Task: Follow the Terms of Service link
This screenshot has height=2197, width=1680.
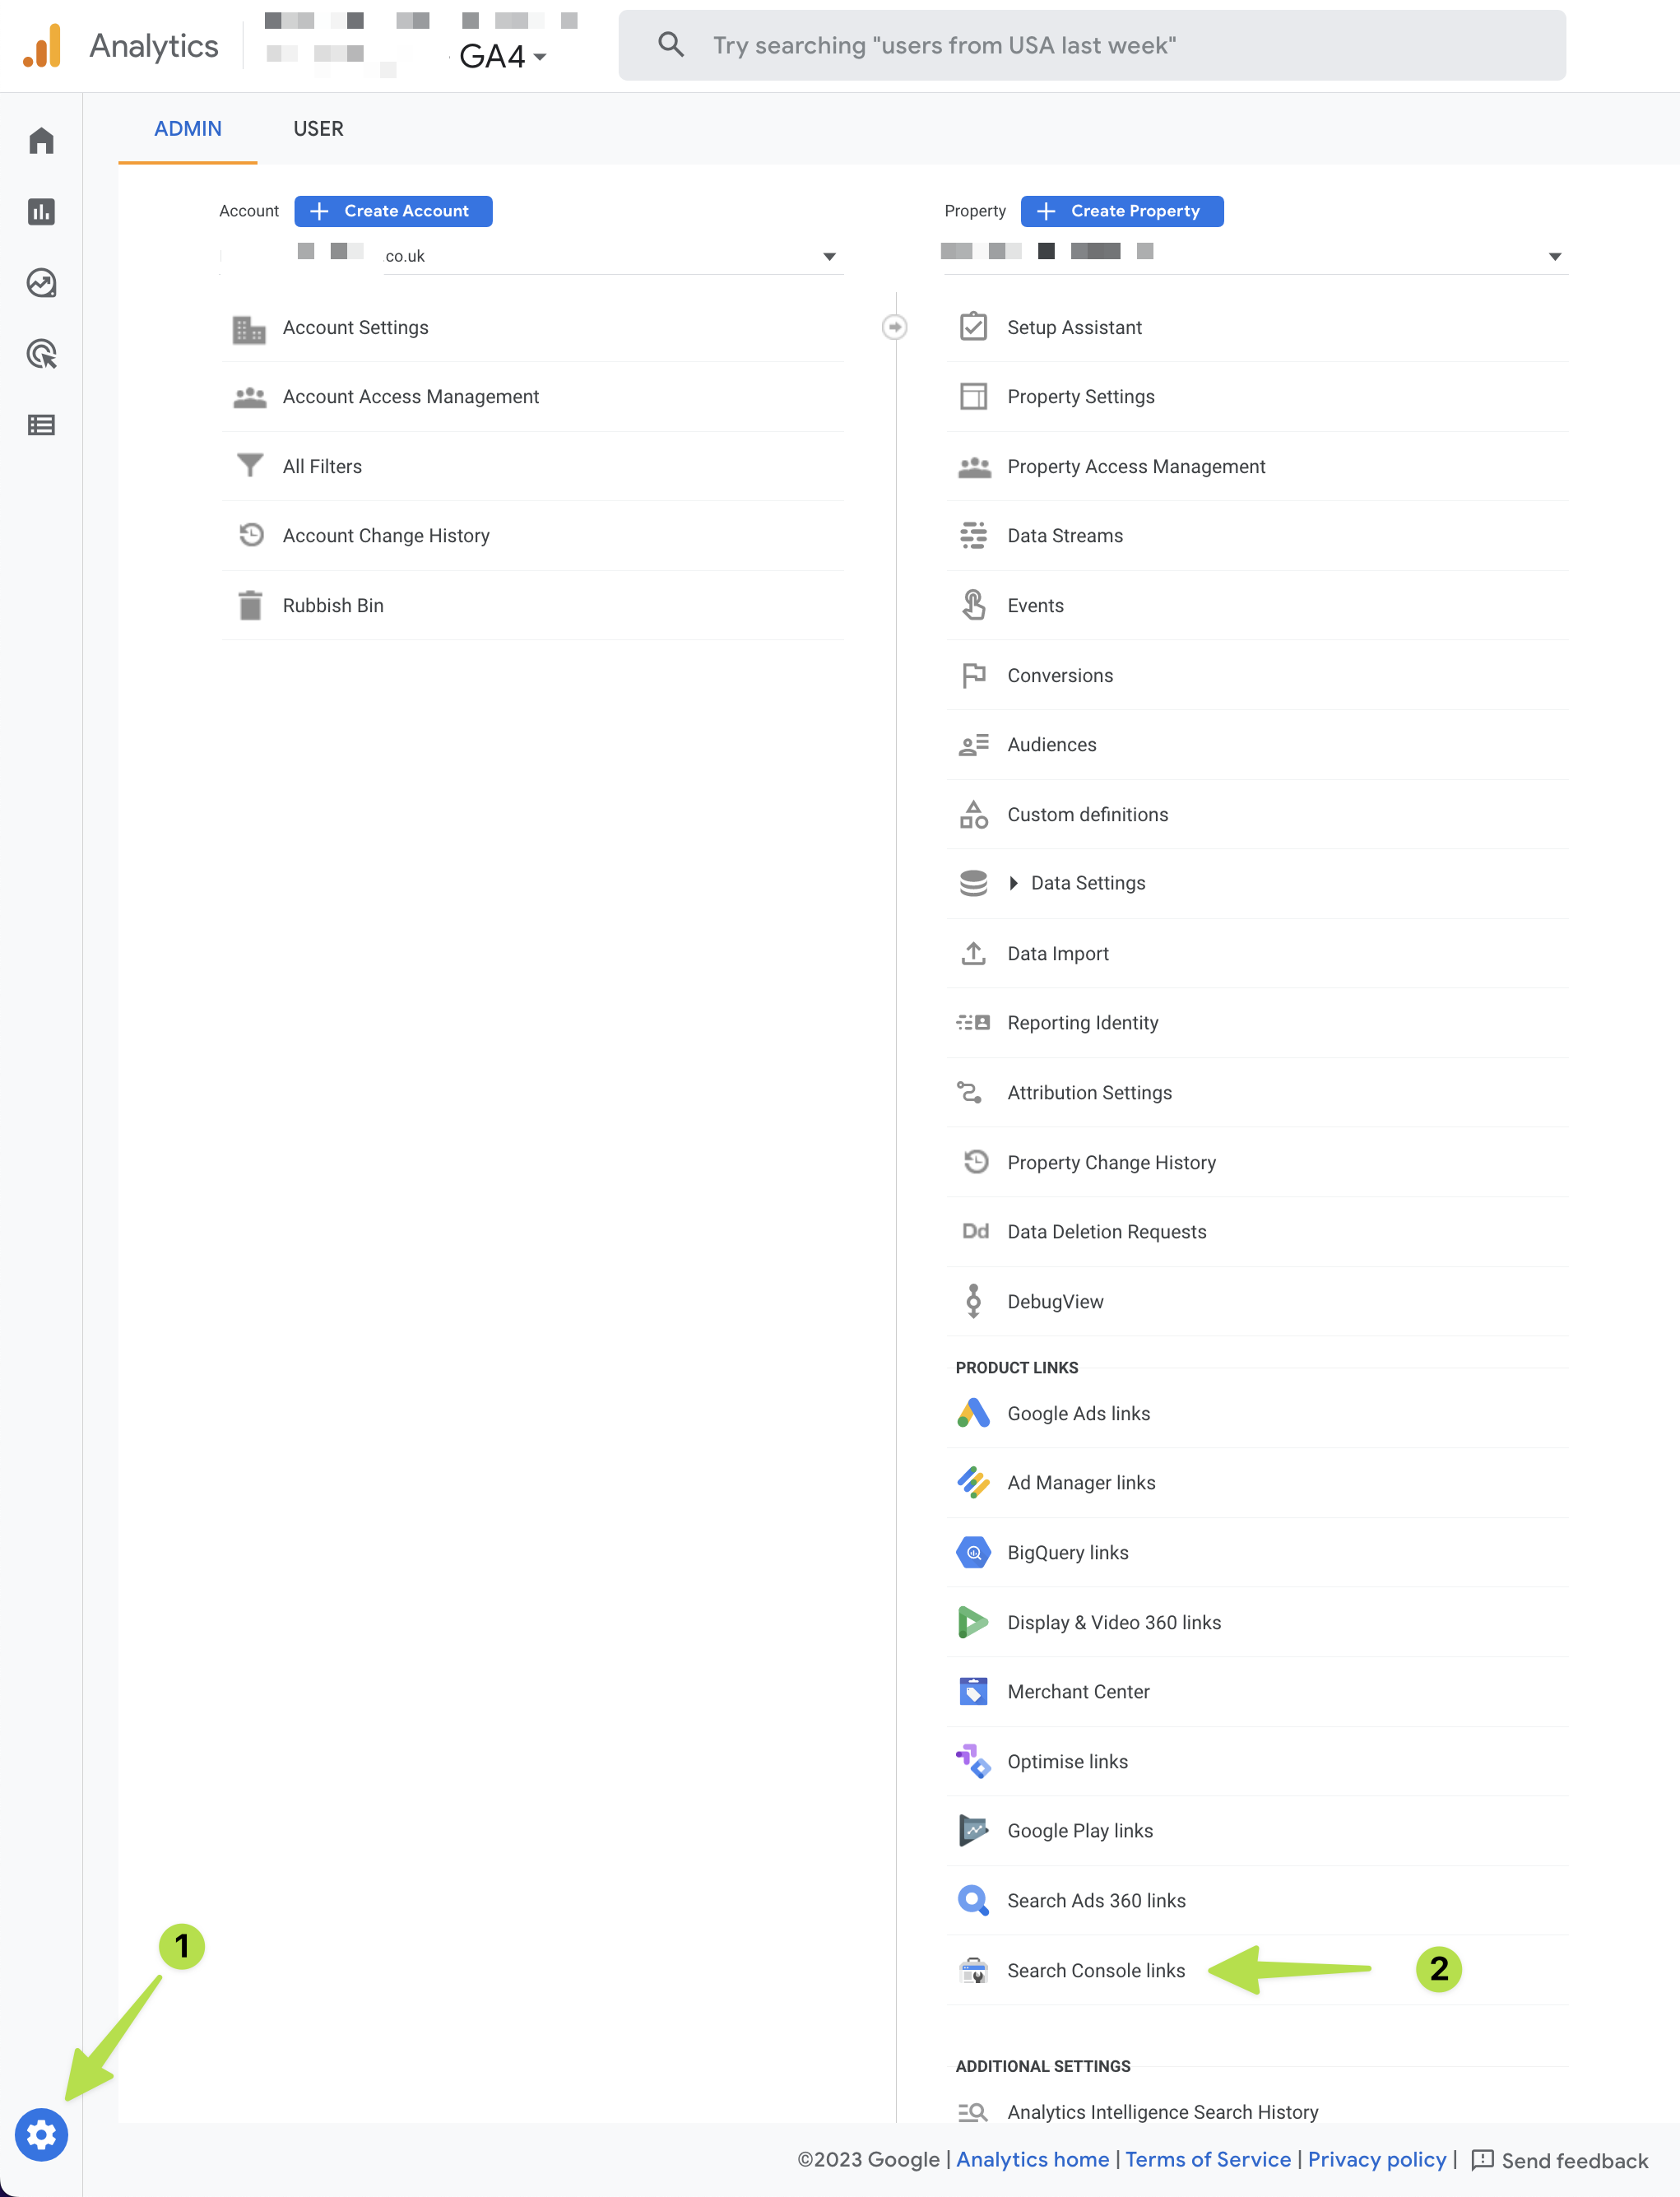Action: [x=1208, y=2159]
